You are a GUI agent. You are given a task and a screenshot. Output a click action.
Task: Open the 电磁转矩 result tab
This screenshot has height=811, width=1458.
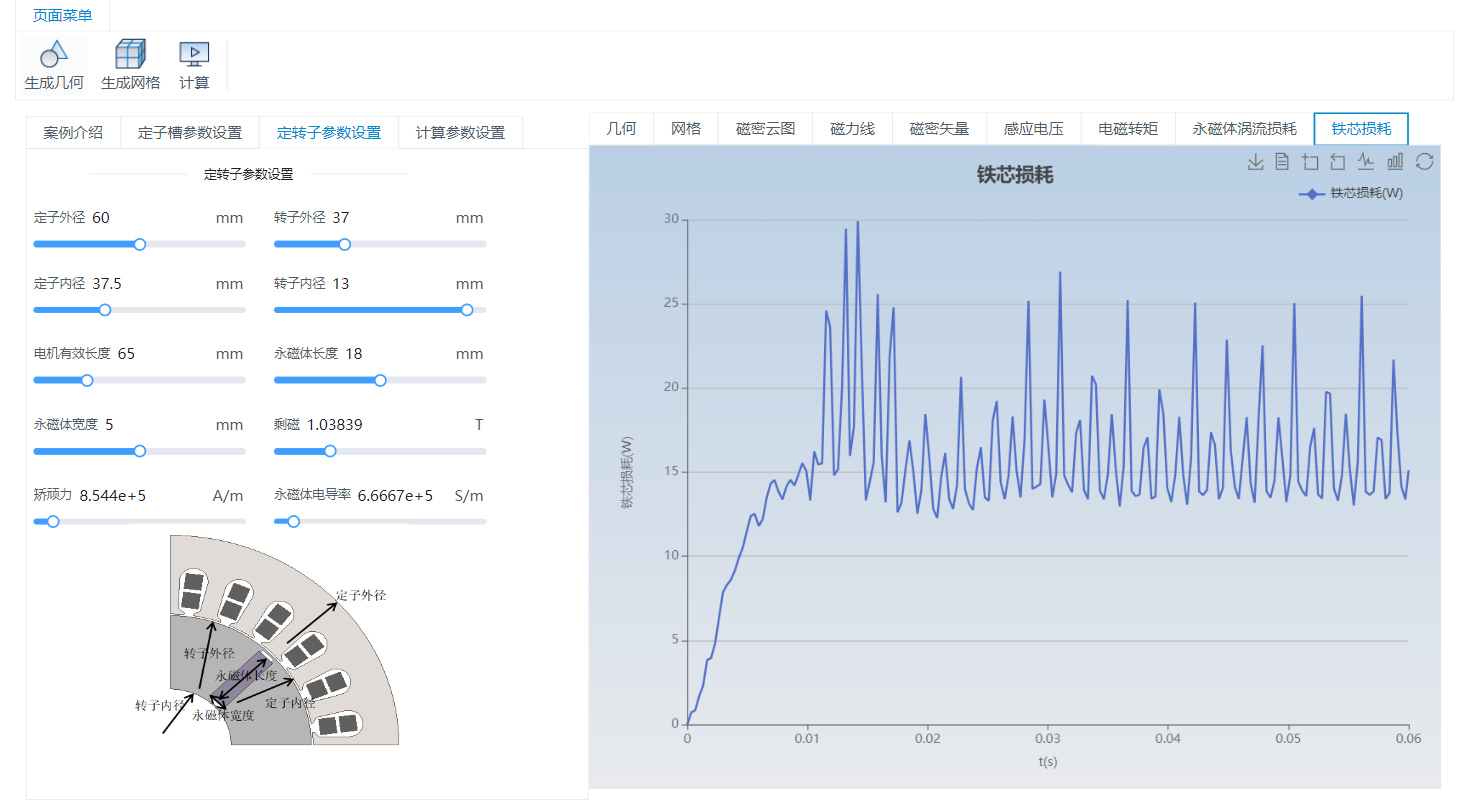pyautogui.click(x=1128, y=128)
